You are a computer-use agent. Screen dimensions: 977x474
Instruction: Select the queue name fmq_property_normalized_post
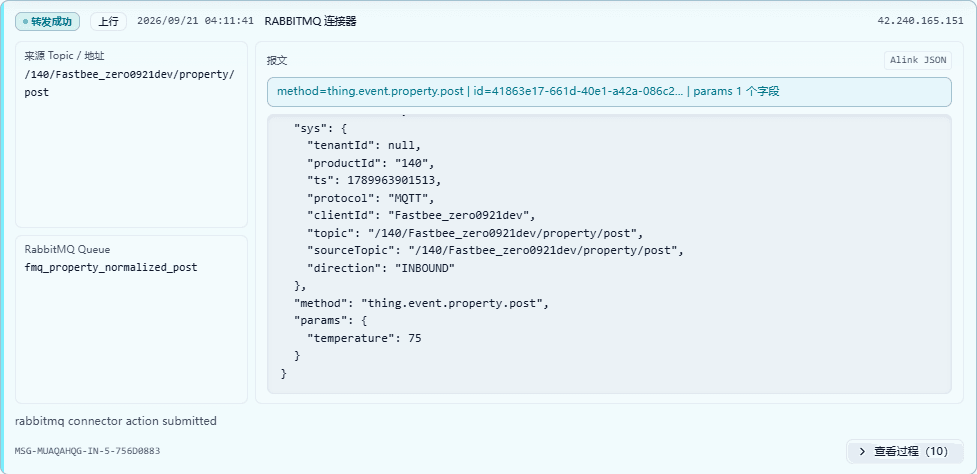pos(111,267)
